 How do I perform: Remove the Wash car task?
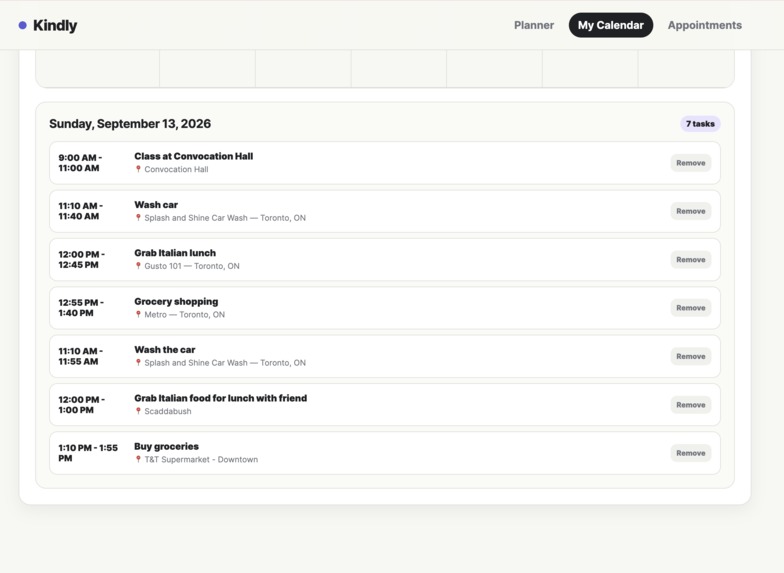tap(690, 211)
